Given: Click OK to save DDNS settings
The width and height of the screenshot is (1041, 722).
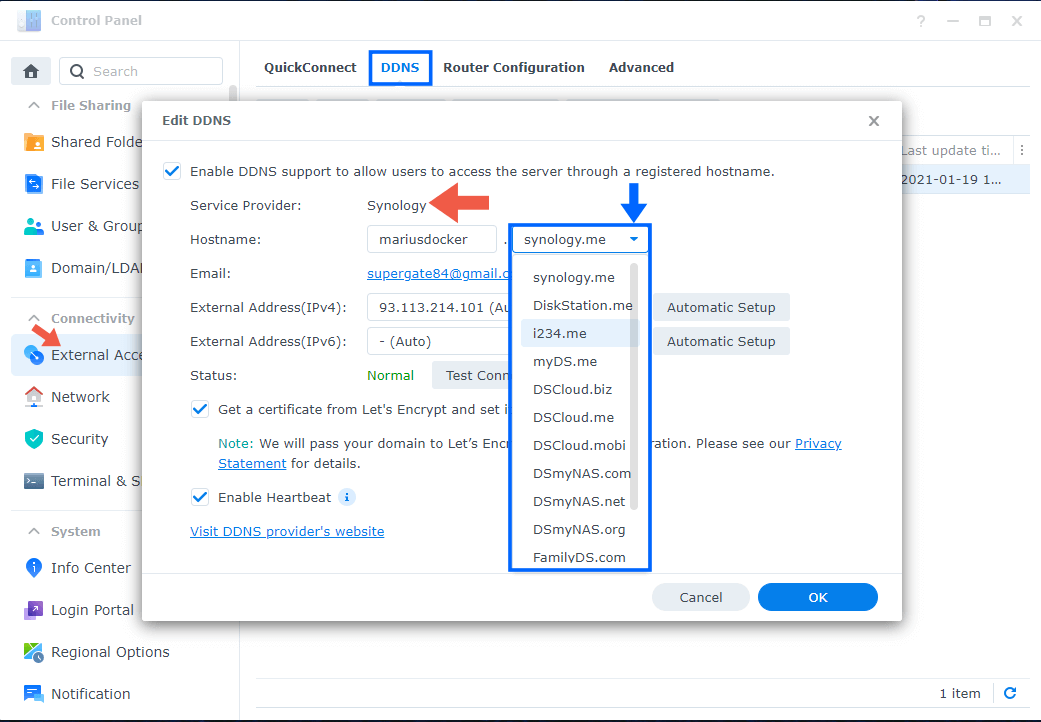Looking at the screenshot, I should pyautogui.click(x=818, y=597).
